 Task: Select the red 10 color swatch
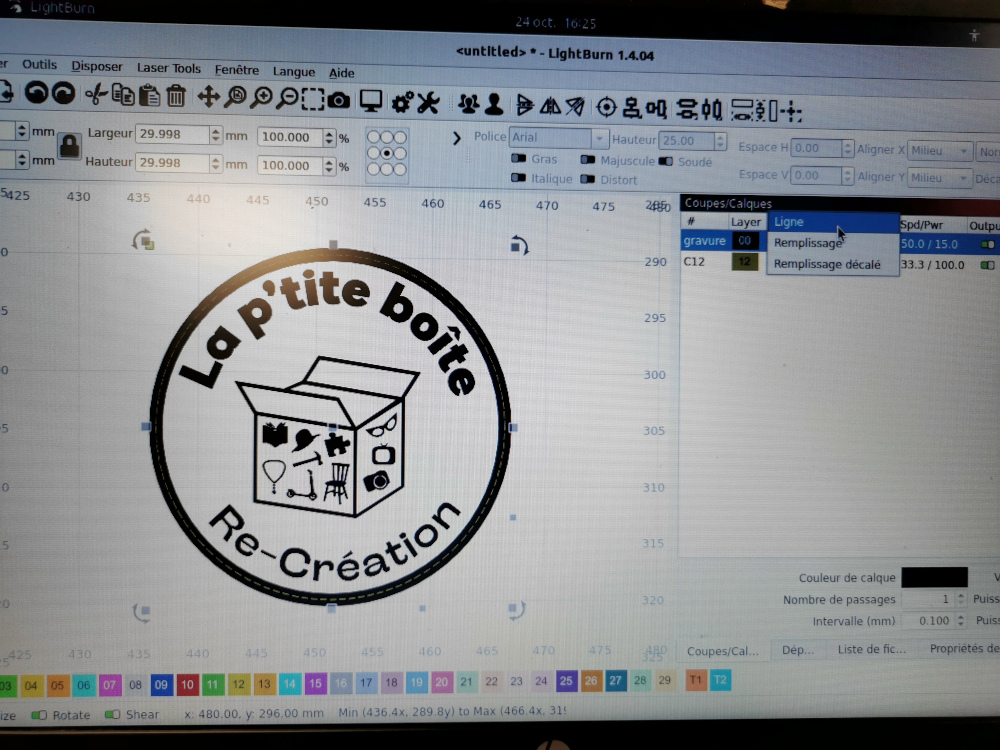tap(187, 685)
